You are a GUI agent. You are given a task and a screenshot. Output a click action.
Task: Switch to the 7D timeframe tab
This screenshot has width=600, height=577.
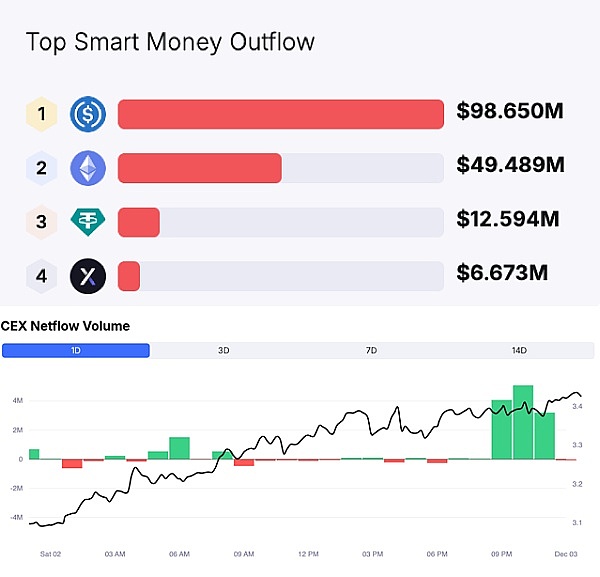pyautogui.click(x=372, y=350)
